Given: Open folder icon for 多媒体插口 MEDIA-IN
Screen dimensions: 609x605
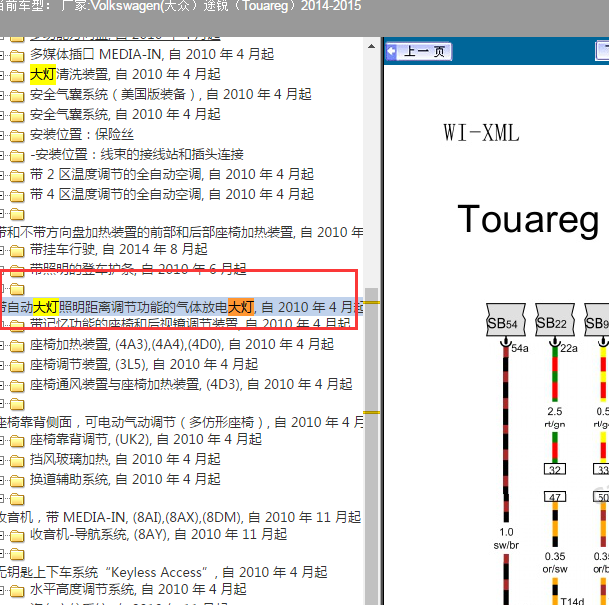Looking at the screenshot, I should tap(17, 56).
